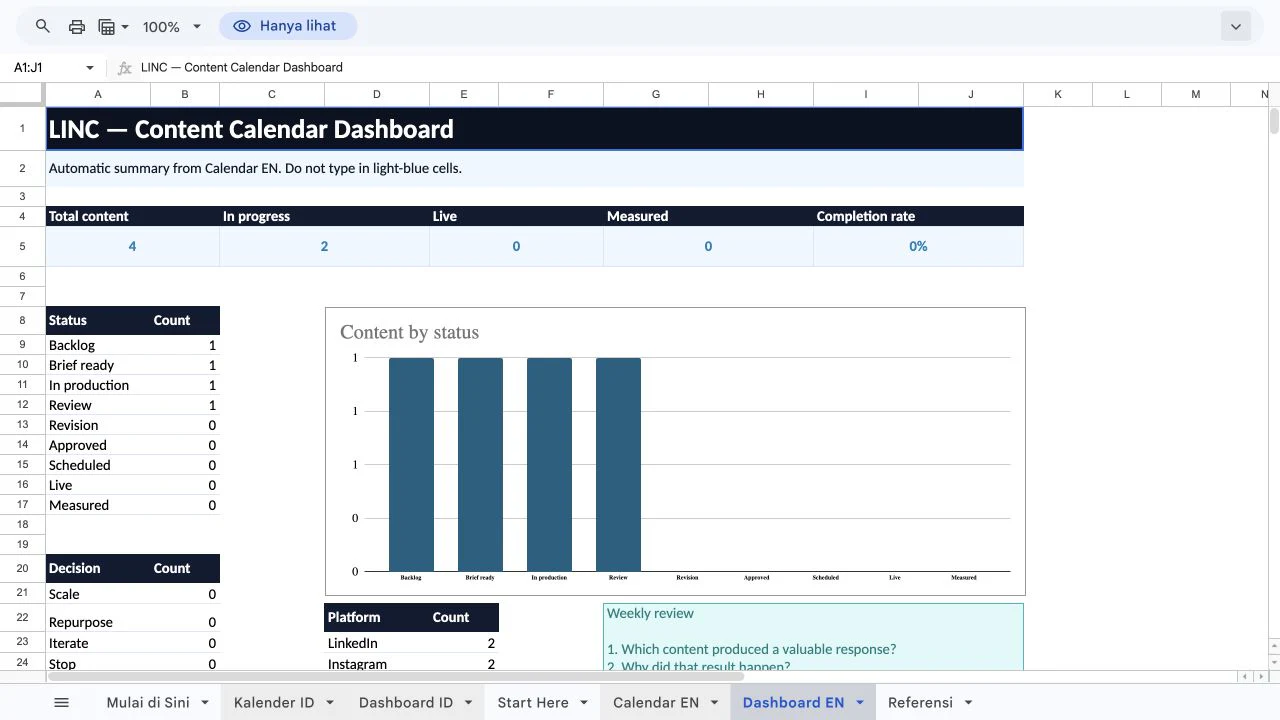Select the Total content header cell
Viewport: 1280px width, 720px height.
pos(132,216)
